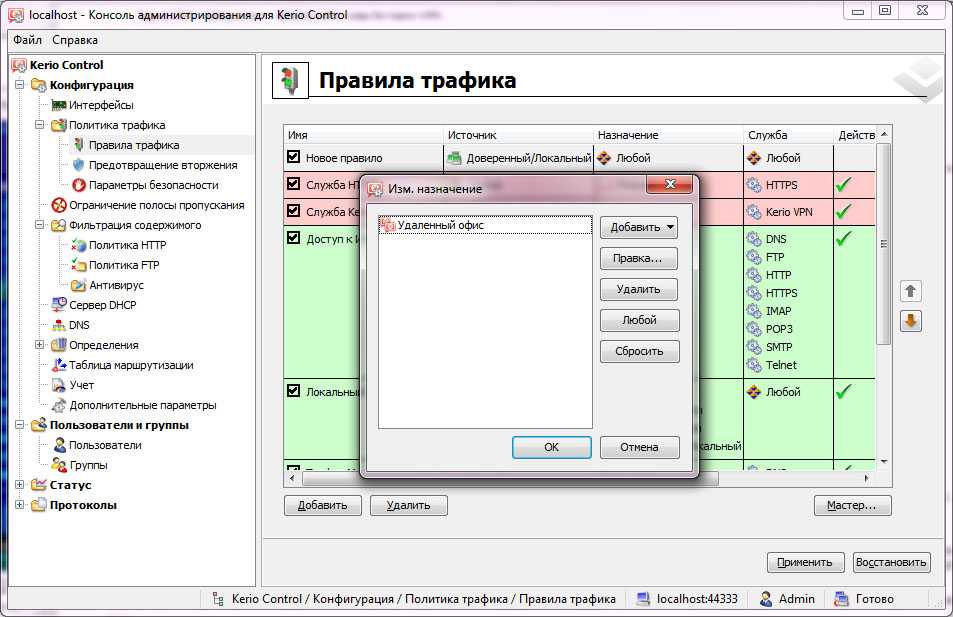
Task: Click the Пользователи user icon
Action: tap(60, 445)
